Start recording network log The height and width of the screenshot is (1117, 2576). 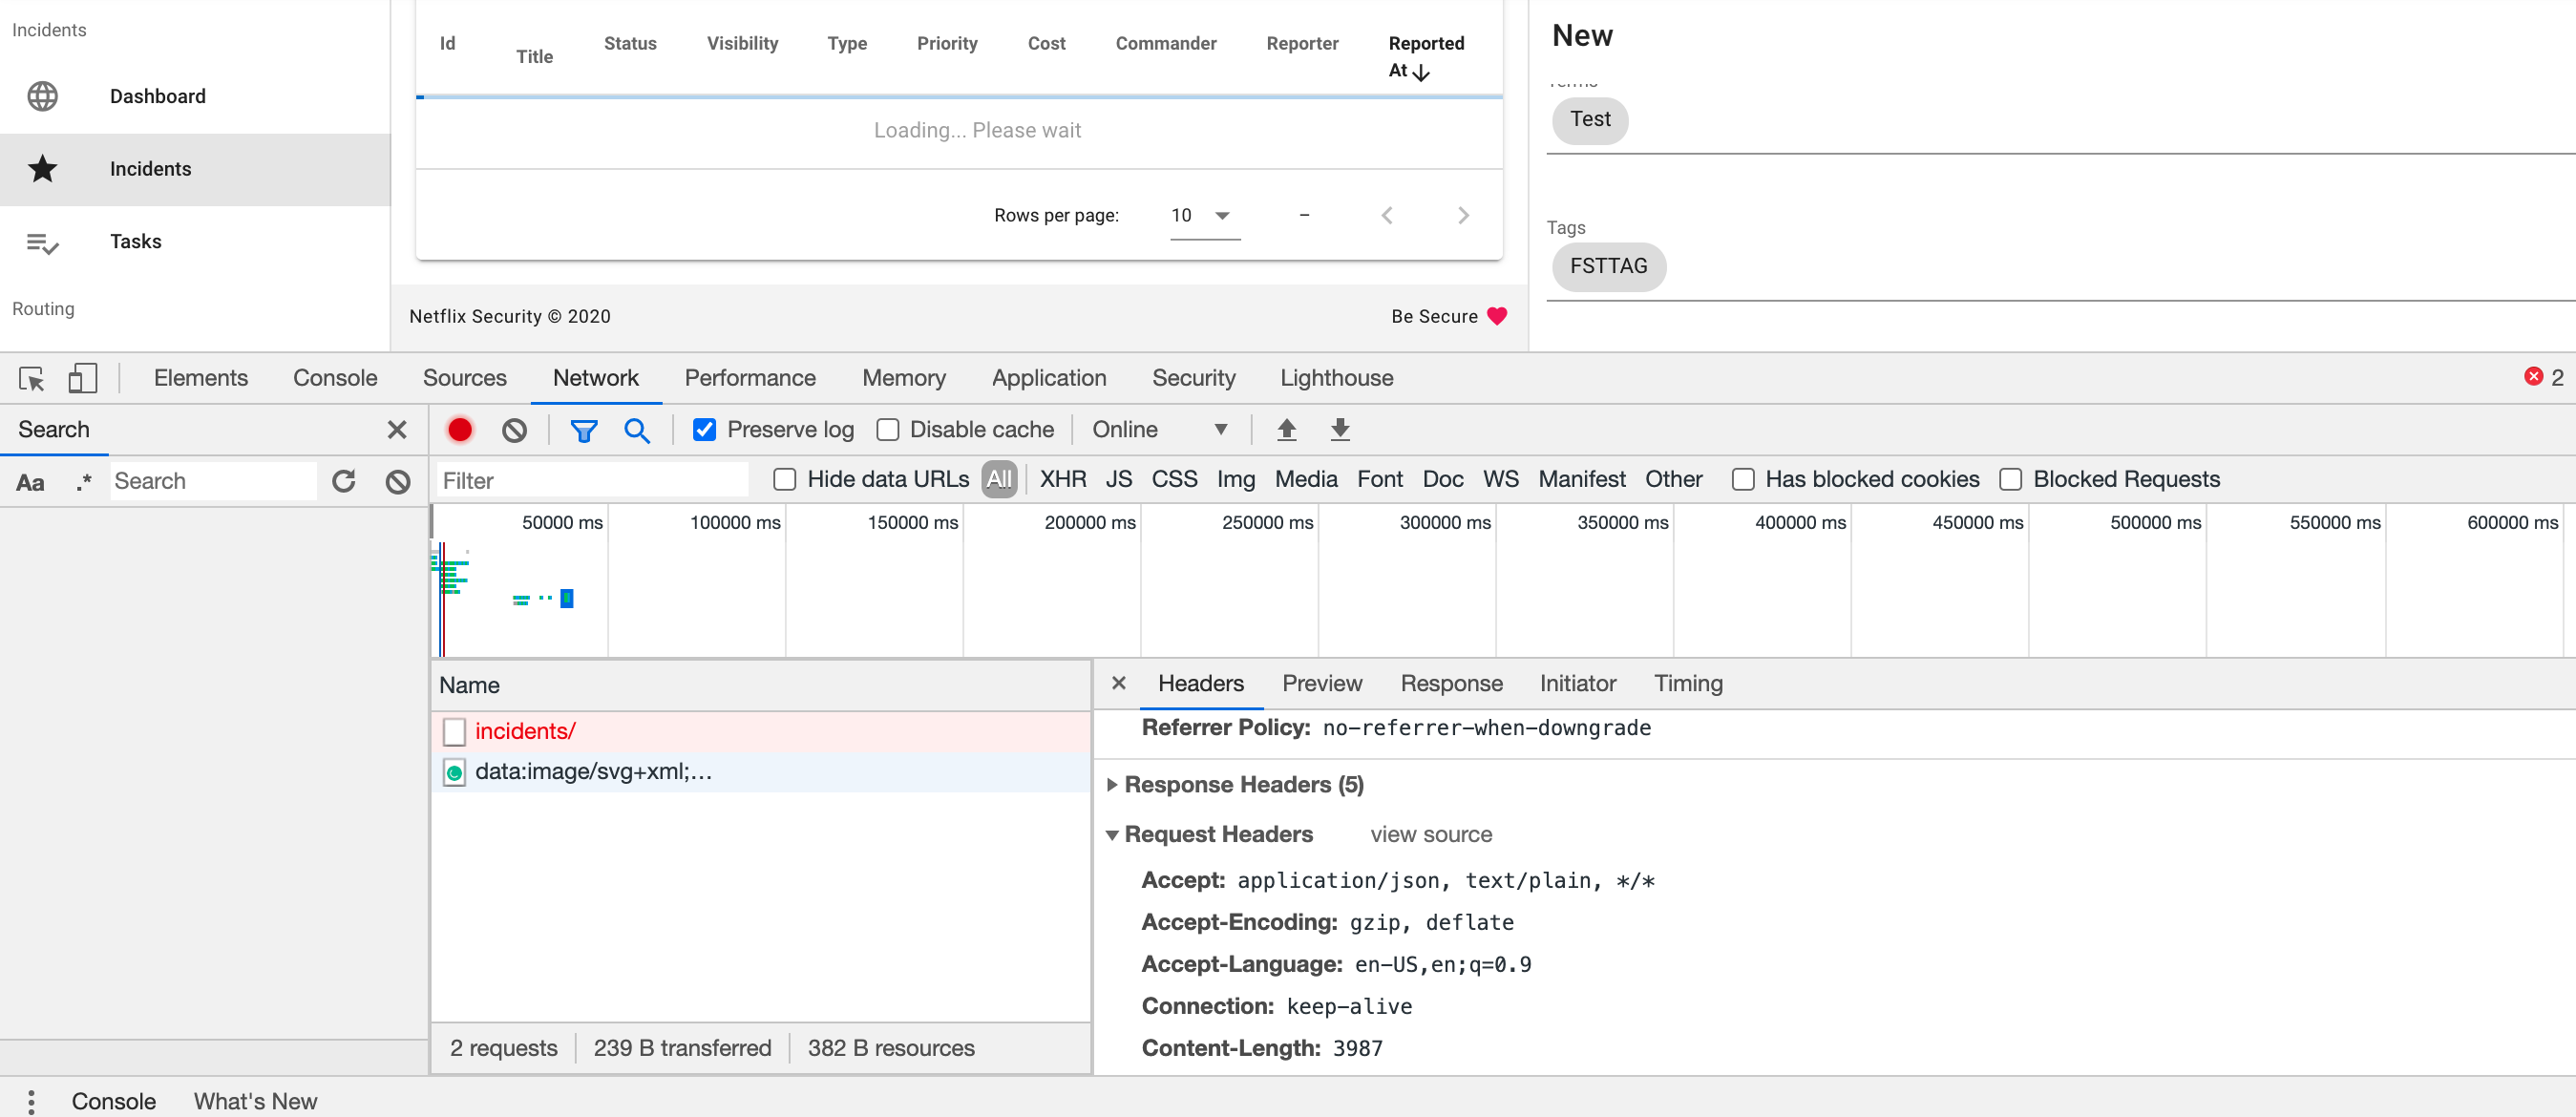(x=460, y=429)
